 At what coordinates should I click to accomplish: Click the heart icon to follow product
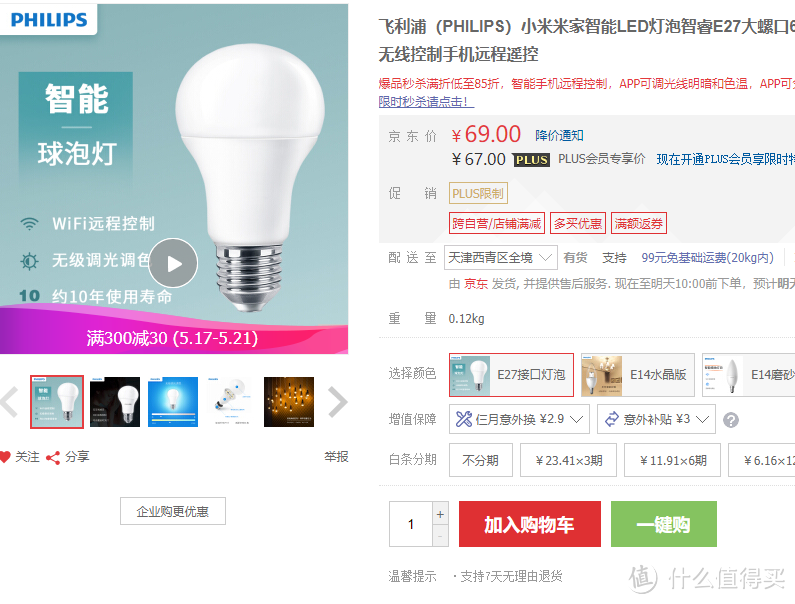pos(5,457)
